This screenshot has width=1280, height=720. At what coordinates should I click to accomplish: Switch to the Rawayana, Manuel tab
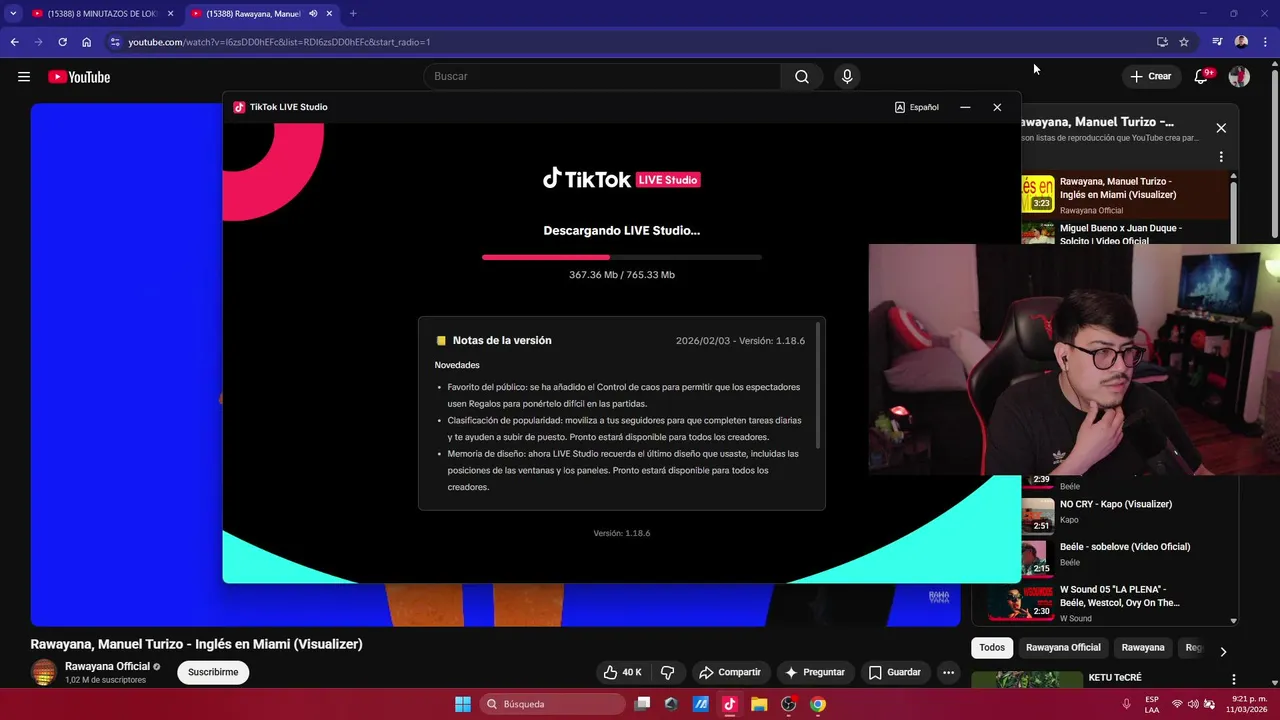click(262, 14)
